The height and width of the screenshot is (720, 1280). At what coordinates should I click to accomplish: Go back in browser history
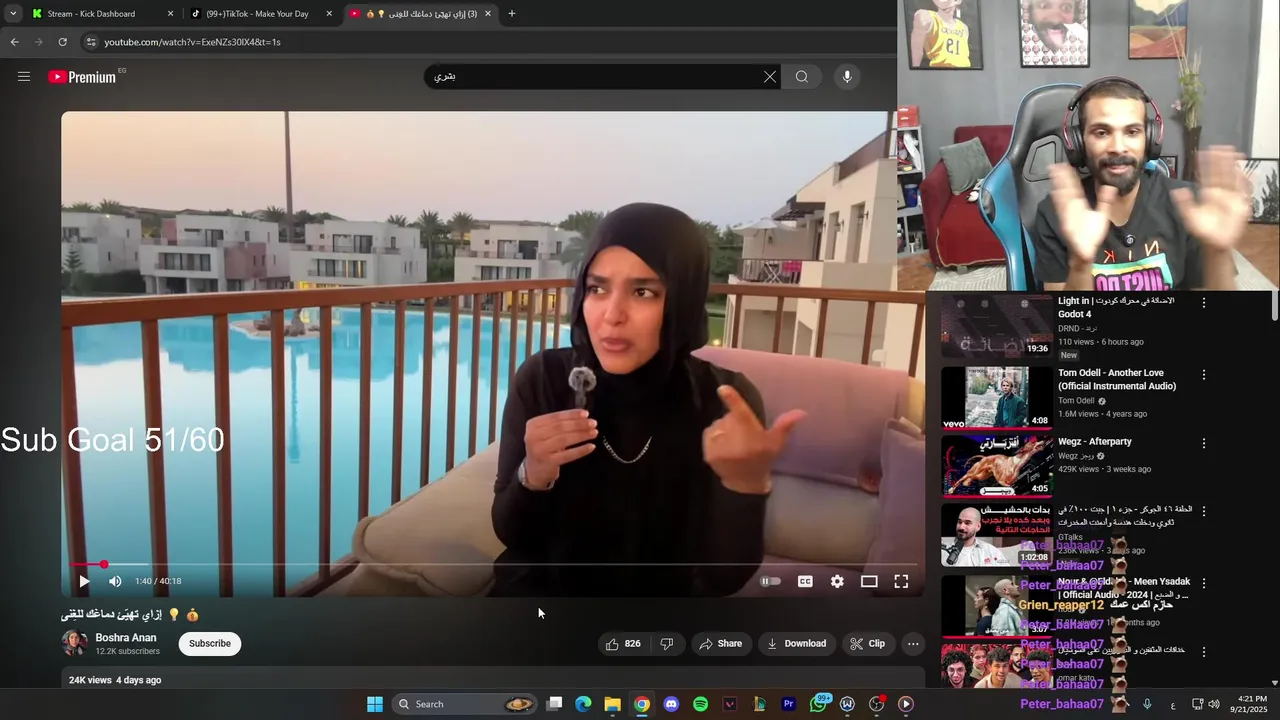tap(14, 42)
